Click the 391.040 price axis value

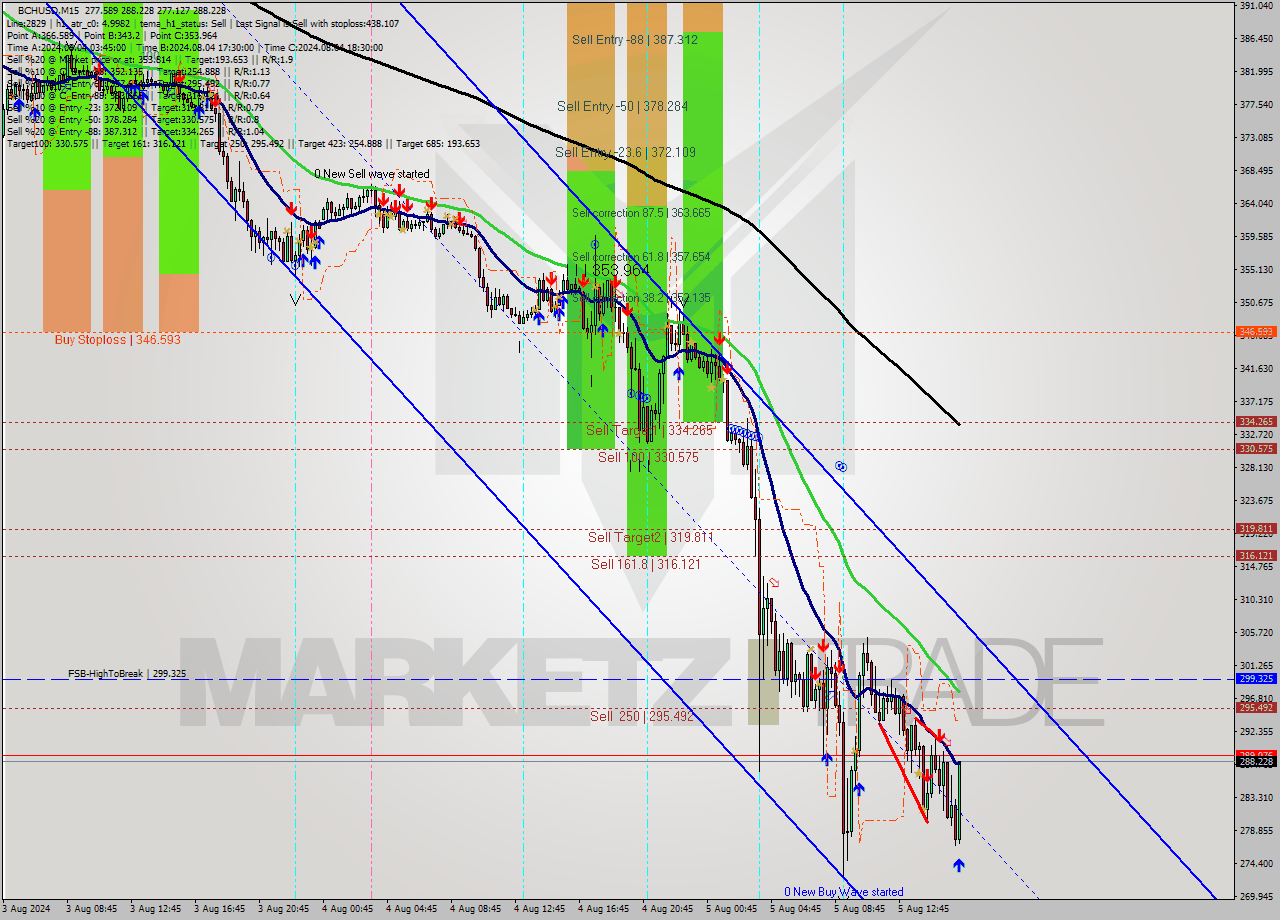[x=1256, y=6]
